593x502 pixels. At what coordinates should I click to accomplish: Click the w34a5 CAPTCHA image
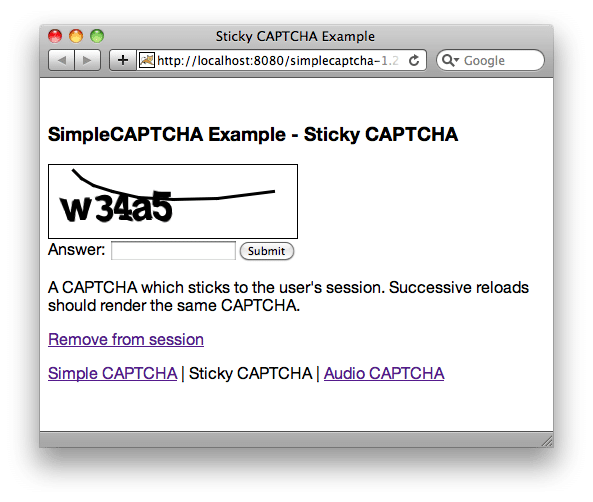click(x=173, y=201)
